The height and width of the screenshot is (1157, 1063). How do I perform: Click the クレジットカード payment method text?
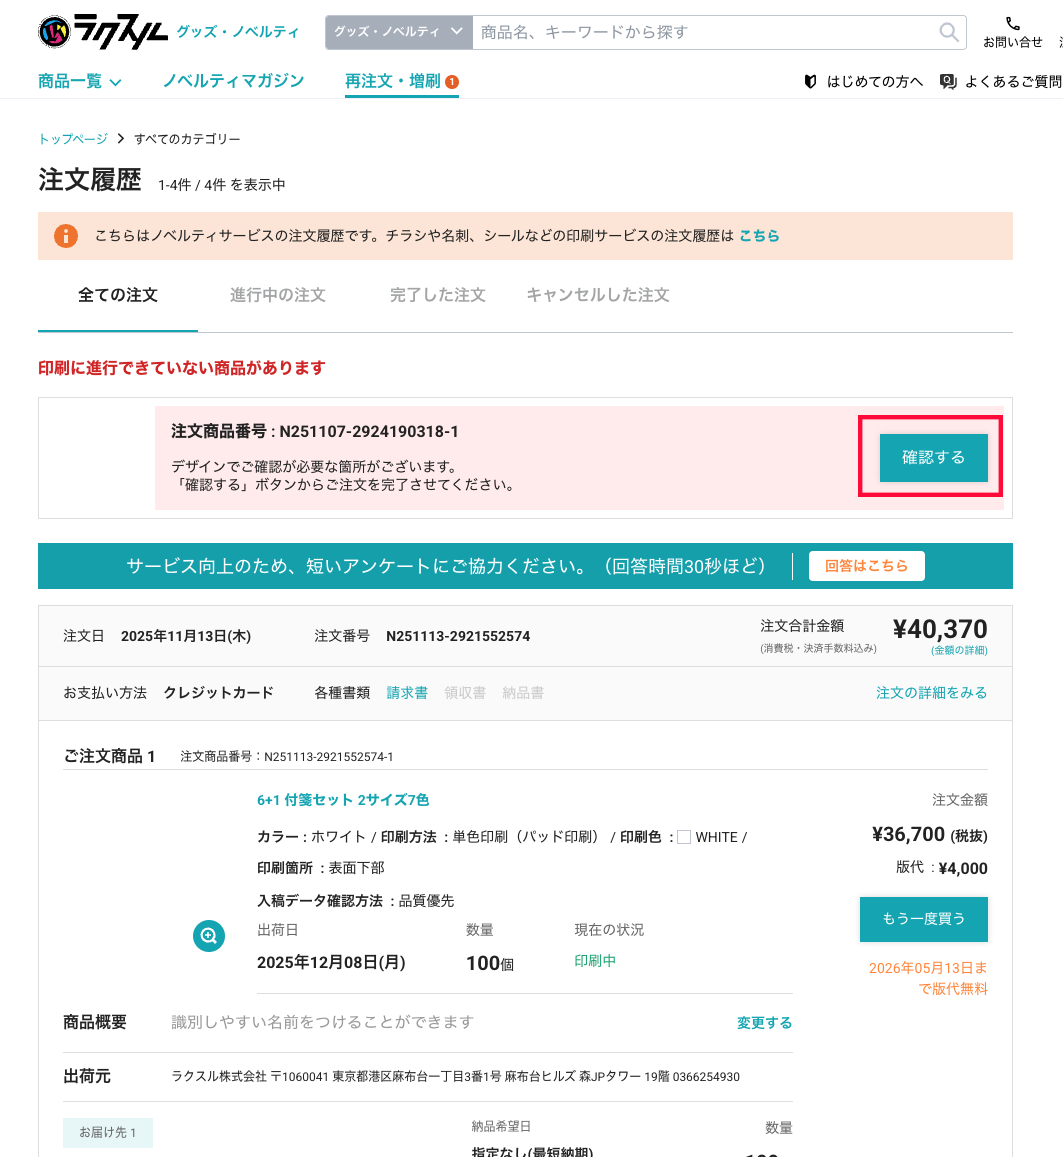click(x=218, y=693)
